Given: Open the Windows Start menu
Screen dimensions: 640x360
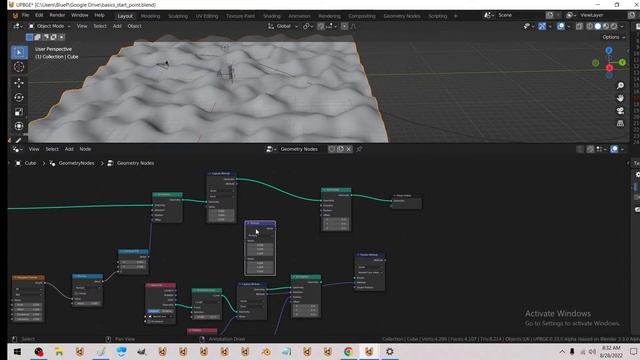Looking at the screenshot, I should [x=18, y=351].
